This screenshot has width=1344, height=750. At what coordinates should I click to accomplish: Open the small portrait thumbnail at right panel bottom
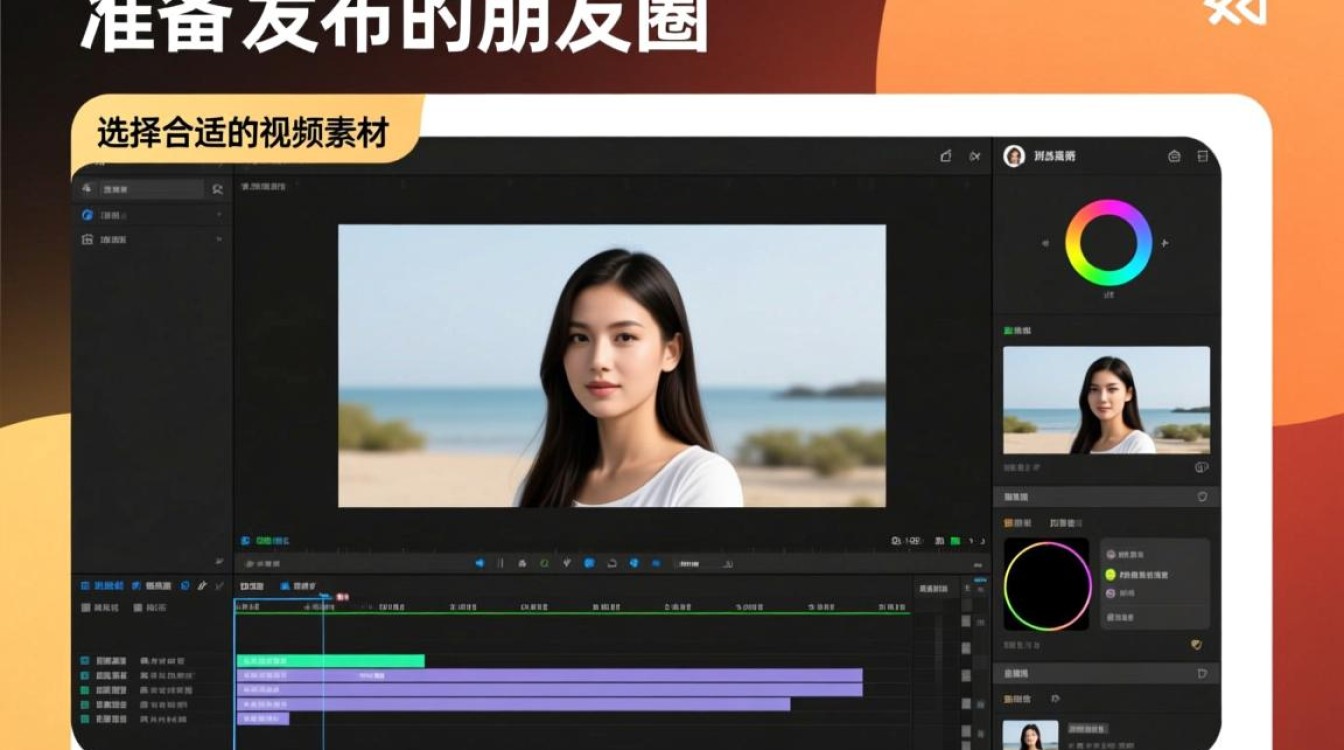[1030, 735]
